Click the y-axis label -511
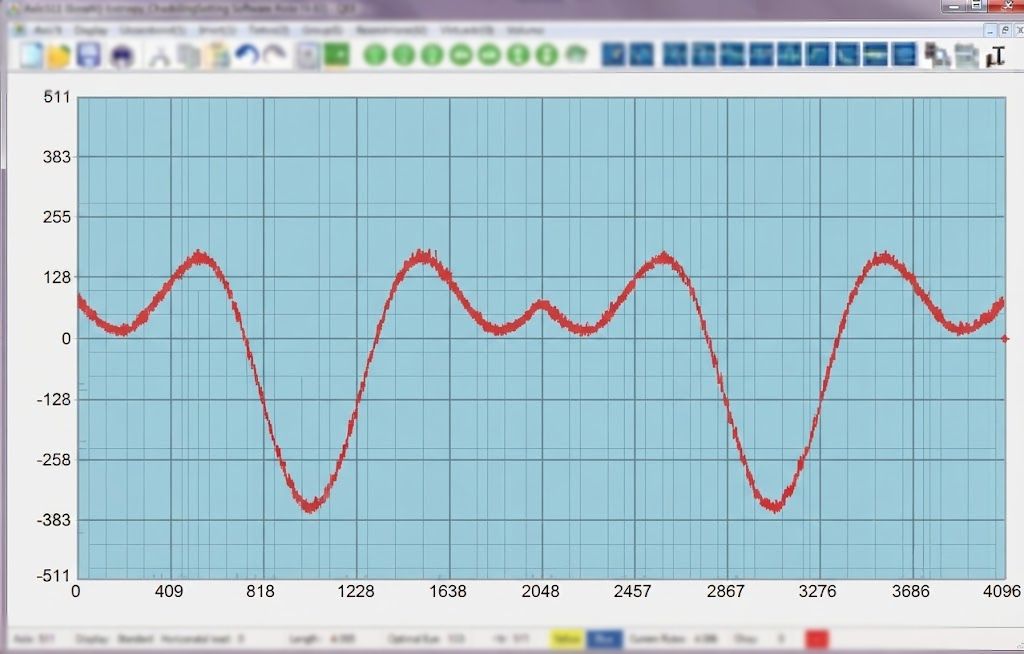 pyautogui.click(x=54, y=576)
